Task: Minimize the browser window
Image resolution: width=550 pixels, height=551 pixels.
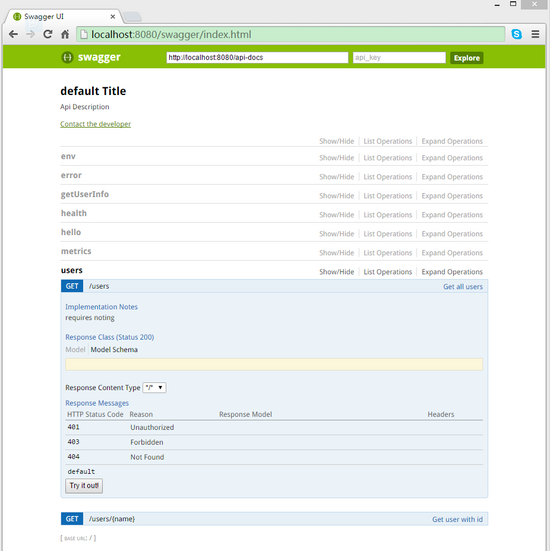Action: [497, 5]
